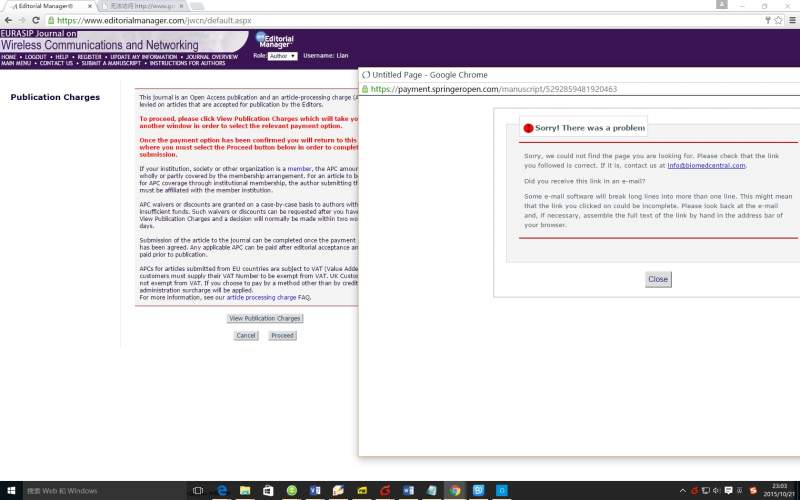Open the Windows Store taskbar icon
Image resolution: width=800 pixels, height=500 pixels.
(268, 491)
